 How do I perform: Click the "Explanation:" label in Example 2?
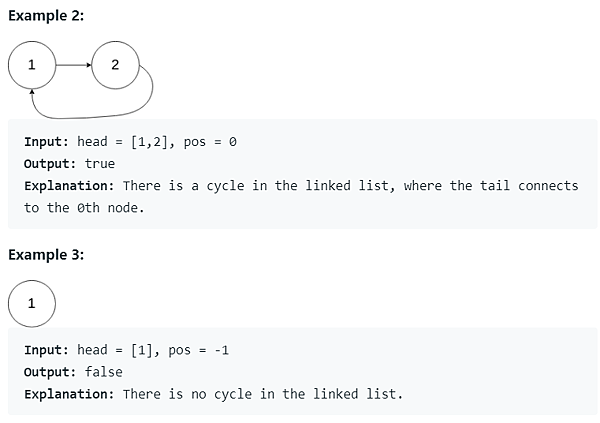(x=69, y=186)
